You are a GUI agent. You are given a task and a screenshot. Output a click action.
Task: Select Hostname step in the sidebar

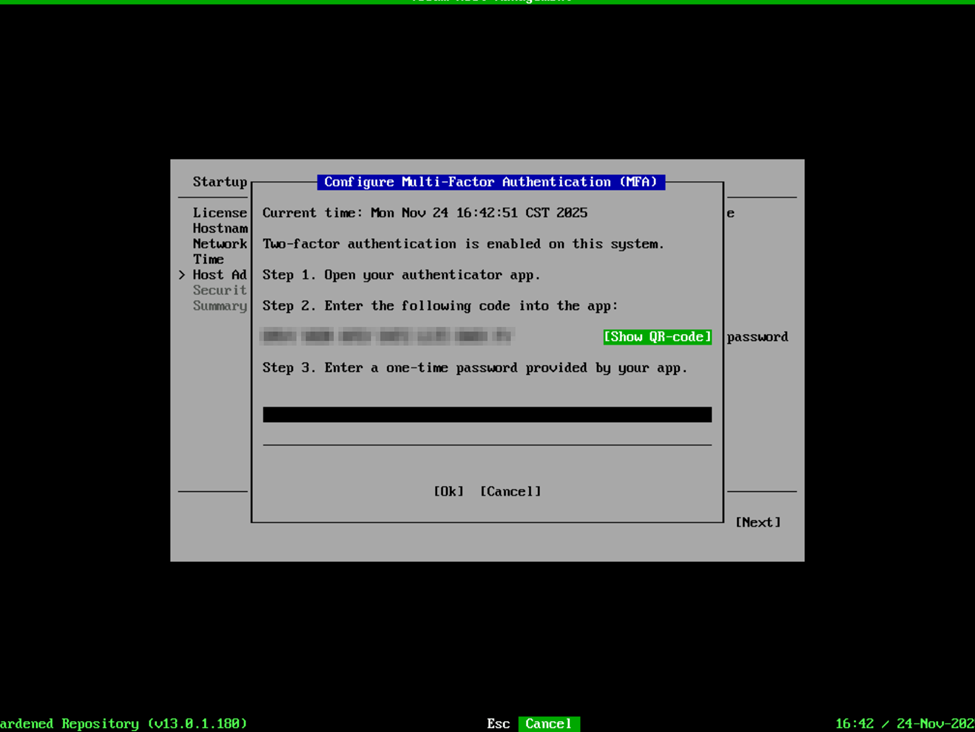219,228
